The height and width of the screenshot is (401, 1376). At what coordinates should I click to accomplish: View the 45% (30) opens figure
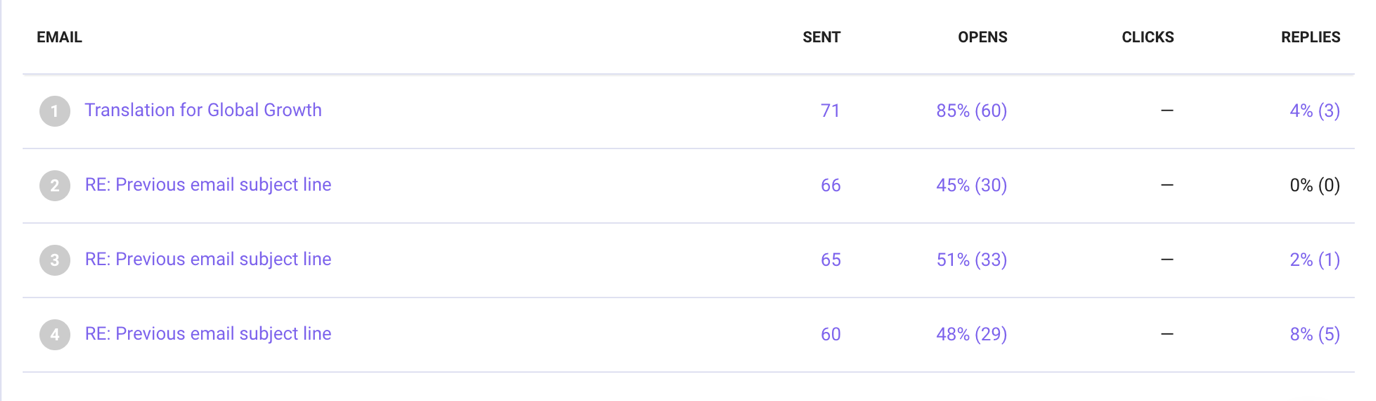[971, 185]
